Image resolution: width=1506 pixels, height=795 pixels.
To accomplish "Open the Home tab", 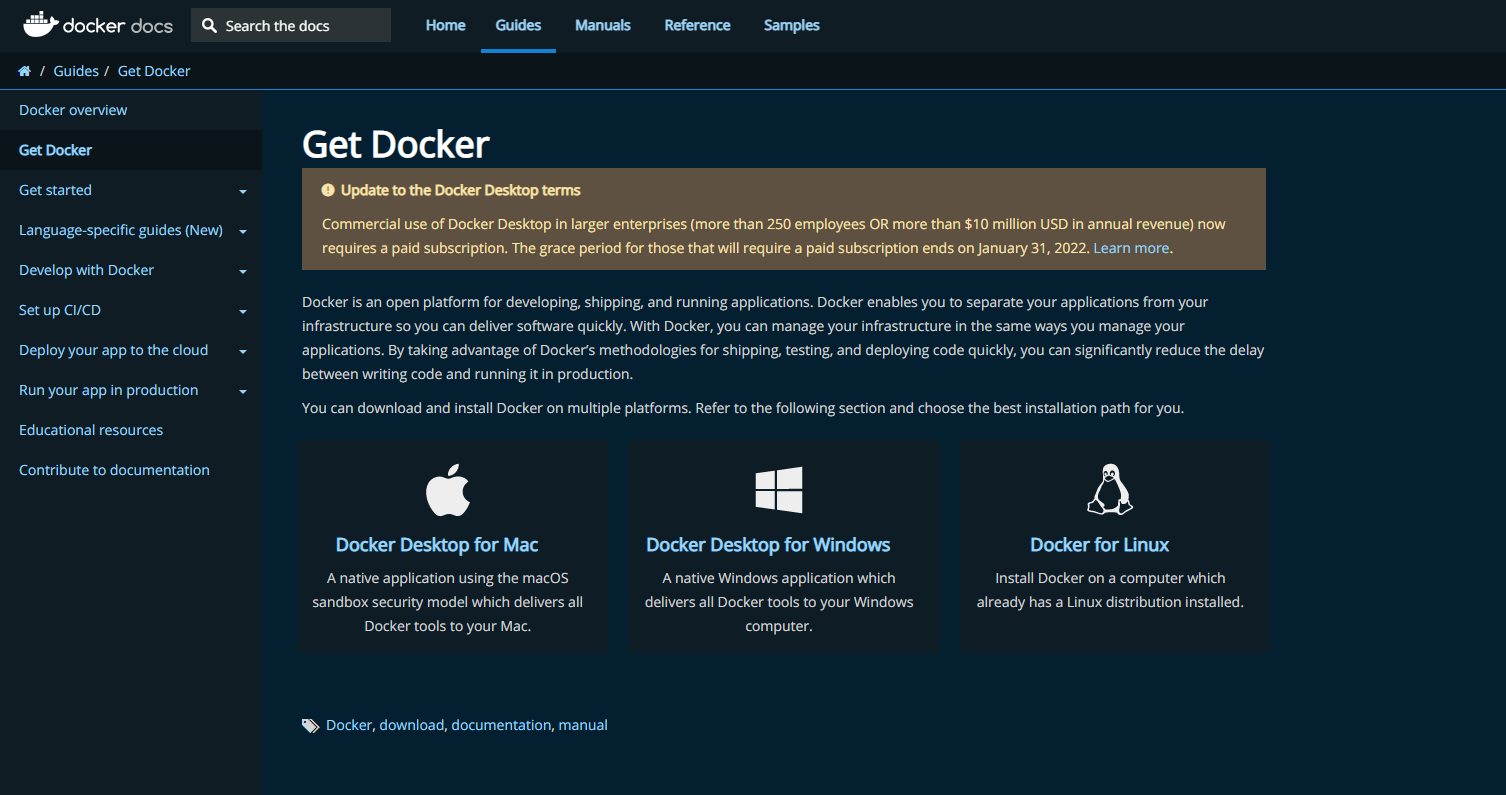I will tap(445, 25).
